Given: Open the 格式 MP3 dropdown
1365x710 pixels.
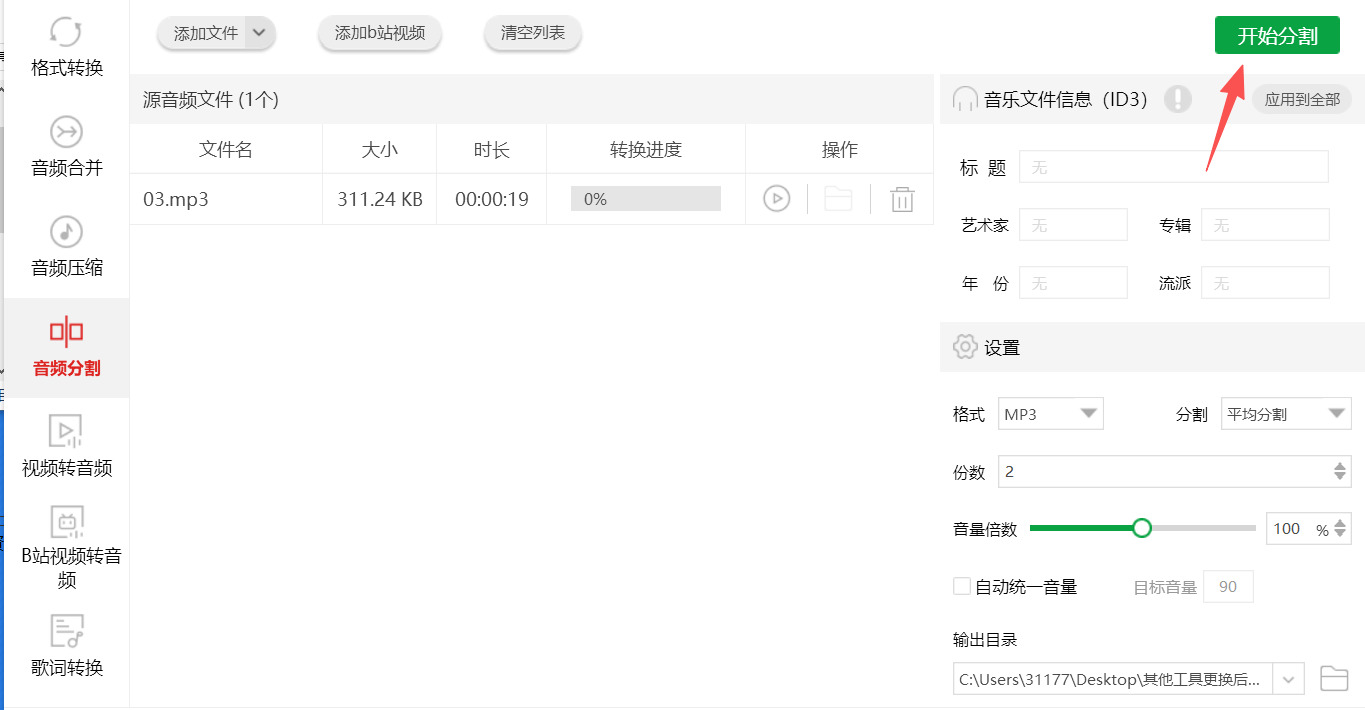Looking at the screenshot, I should [1050, 413].
